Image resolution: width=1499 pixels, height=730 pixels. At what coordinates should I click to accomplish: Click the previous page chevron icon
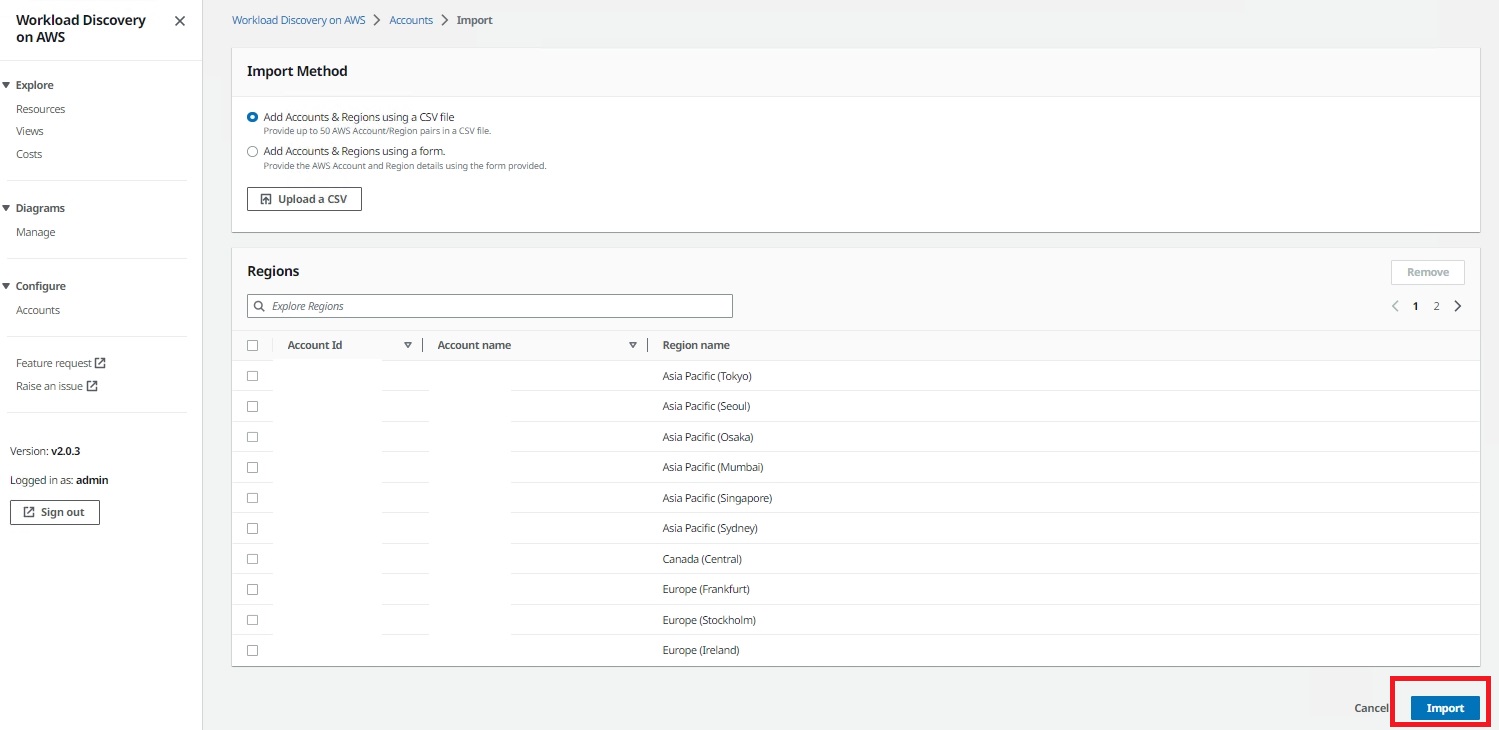coord(1395,305)
